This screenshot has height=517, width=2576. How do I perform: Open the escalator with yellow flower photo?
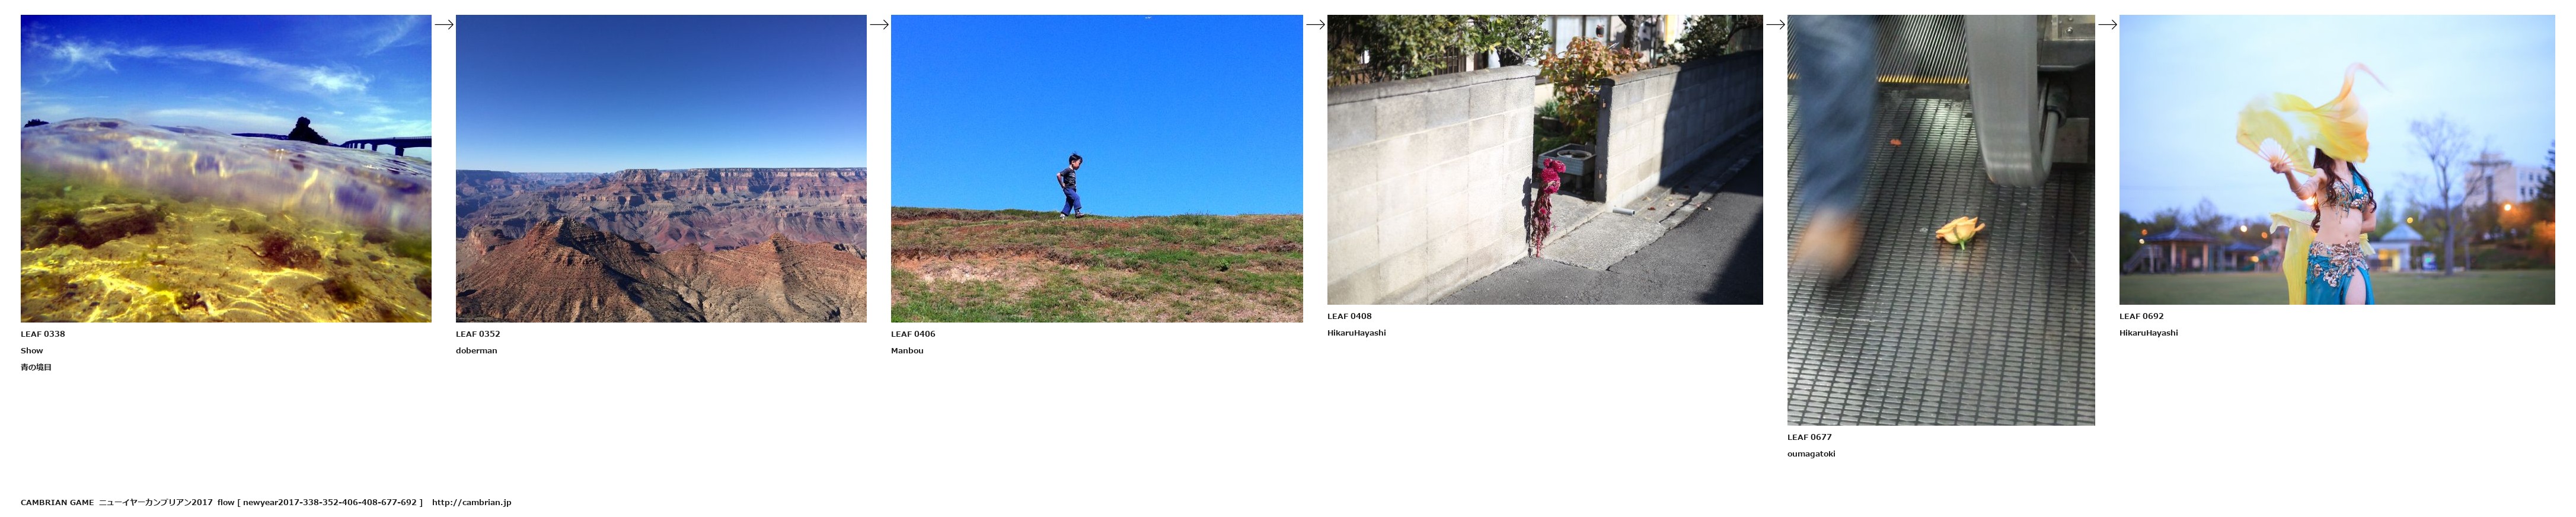pos(1941,220)
